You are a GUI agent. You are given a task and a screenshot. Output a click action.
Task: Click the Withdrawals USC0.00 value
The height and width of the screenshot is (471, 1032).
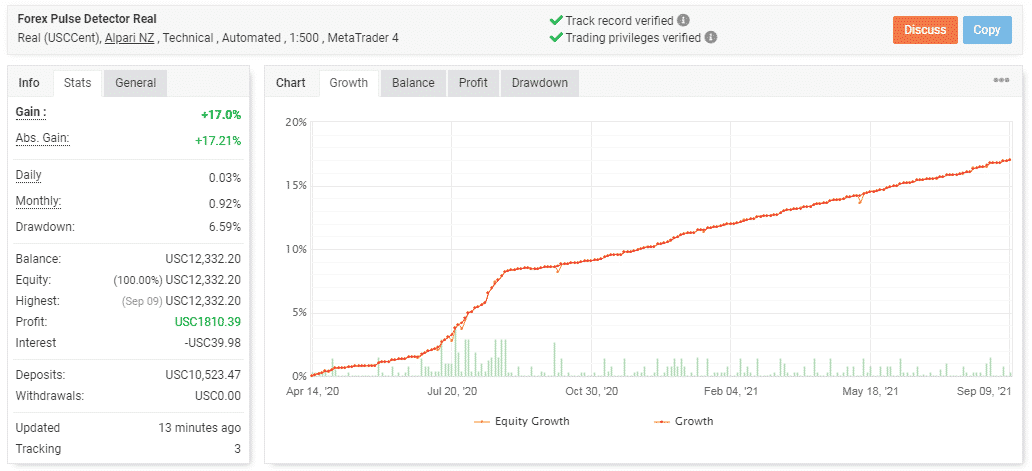coord(218,396)
